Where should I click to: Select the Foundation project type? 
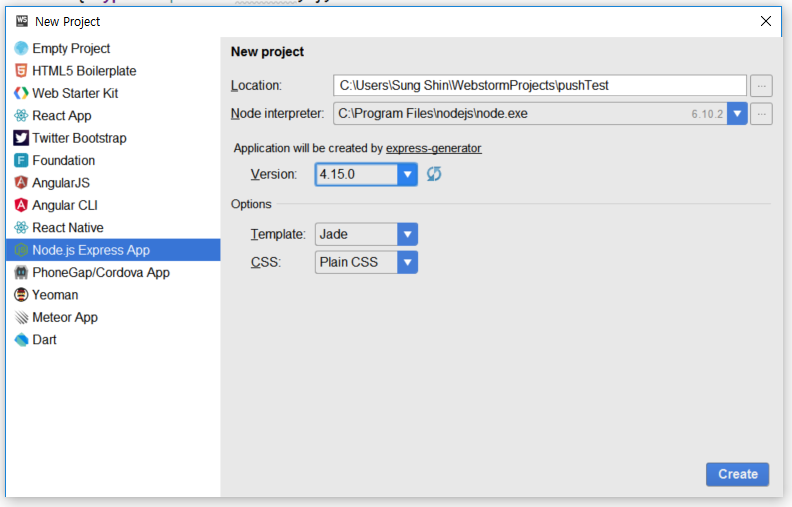tap(113, 161)
